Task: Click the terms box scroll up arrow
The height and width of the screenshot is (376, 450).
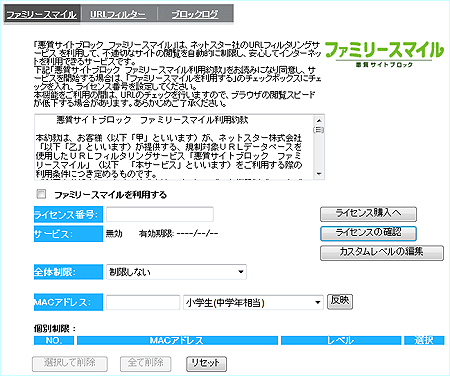Action: 319,120
